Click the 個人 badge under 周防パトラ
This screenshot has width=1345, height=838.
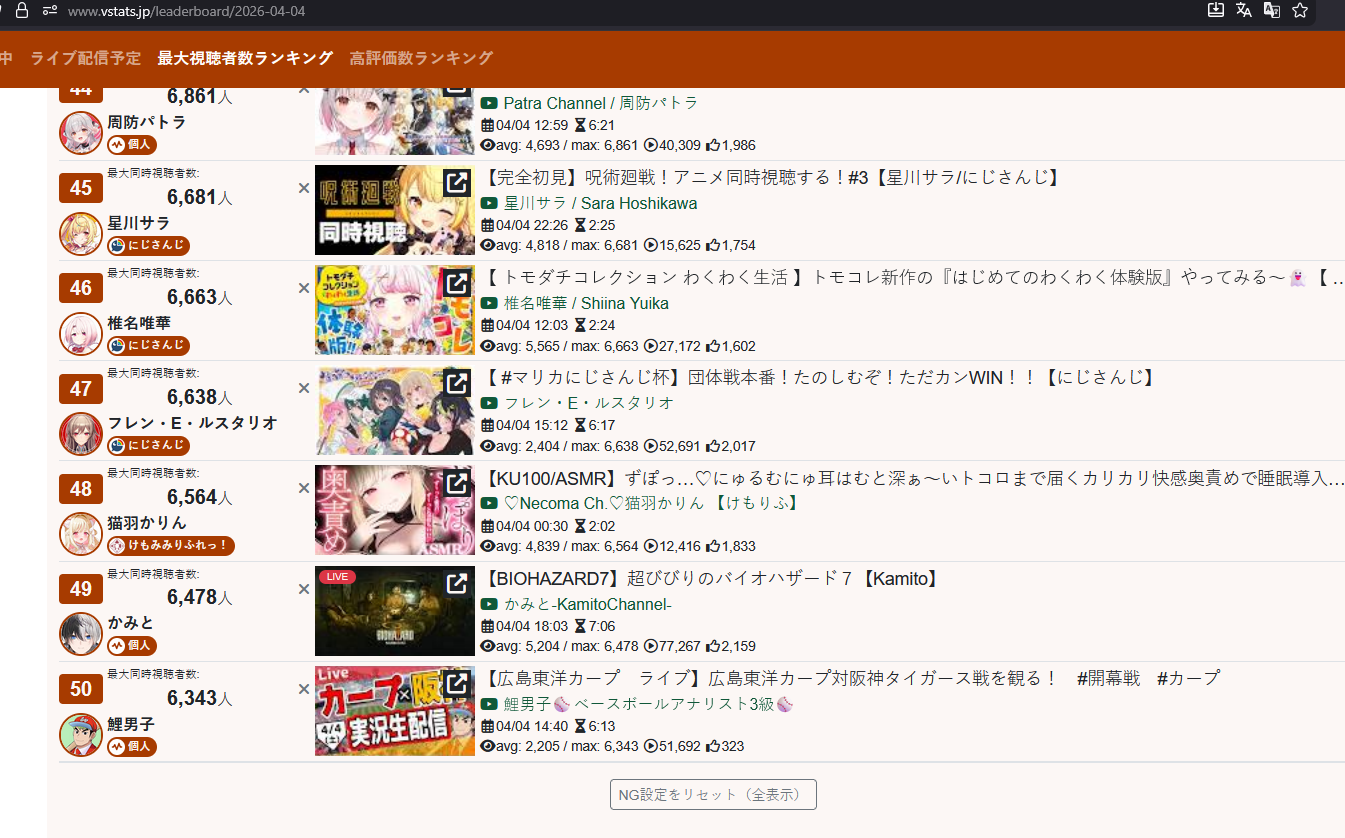[132, 145]
